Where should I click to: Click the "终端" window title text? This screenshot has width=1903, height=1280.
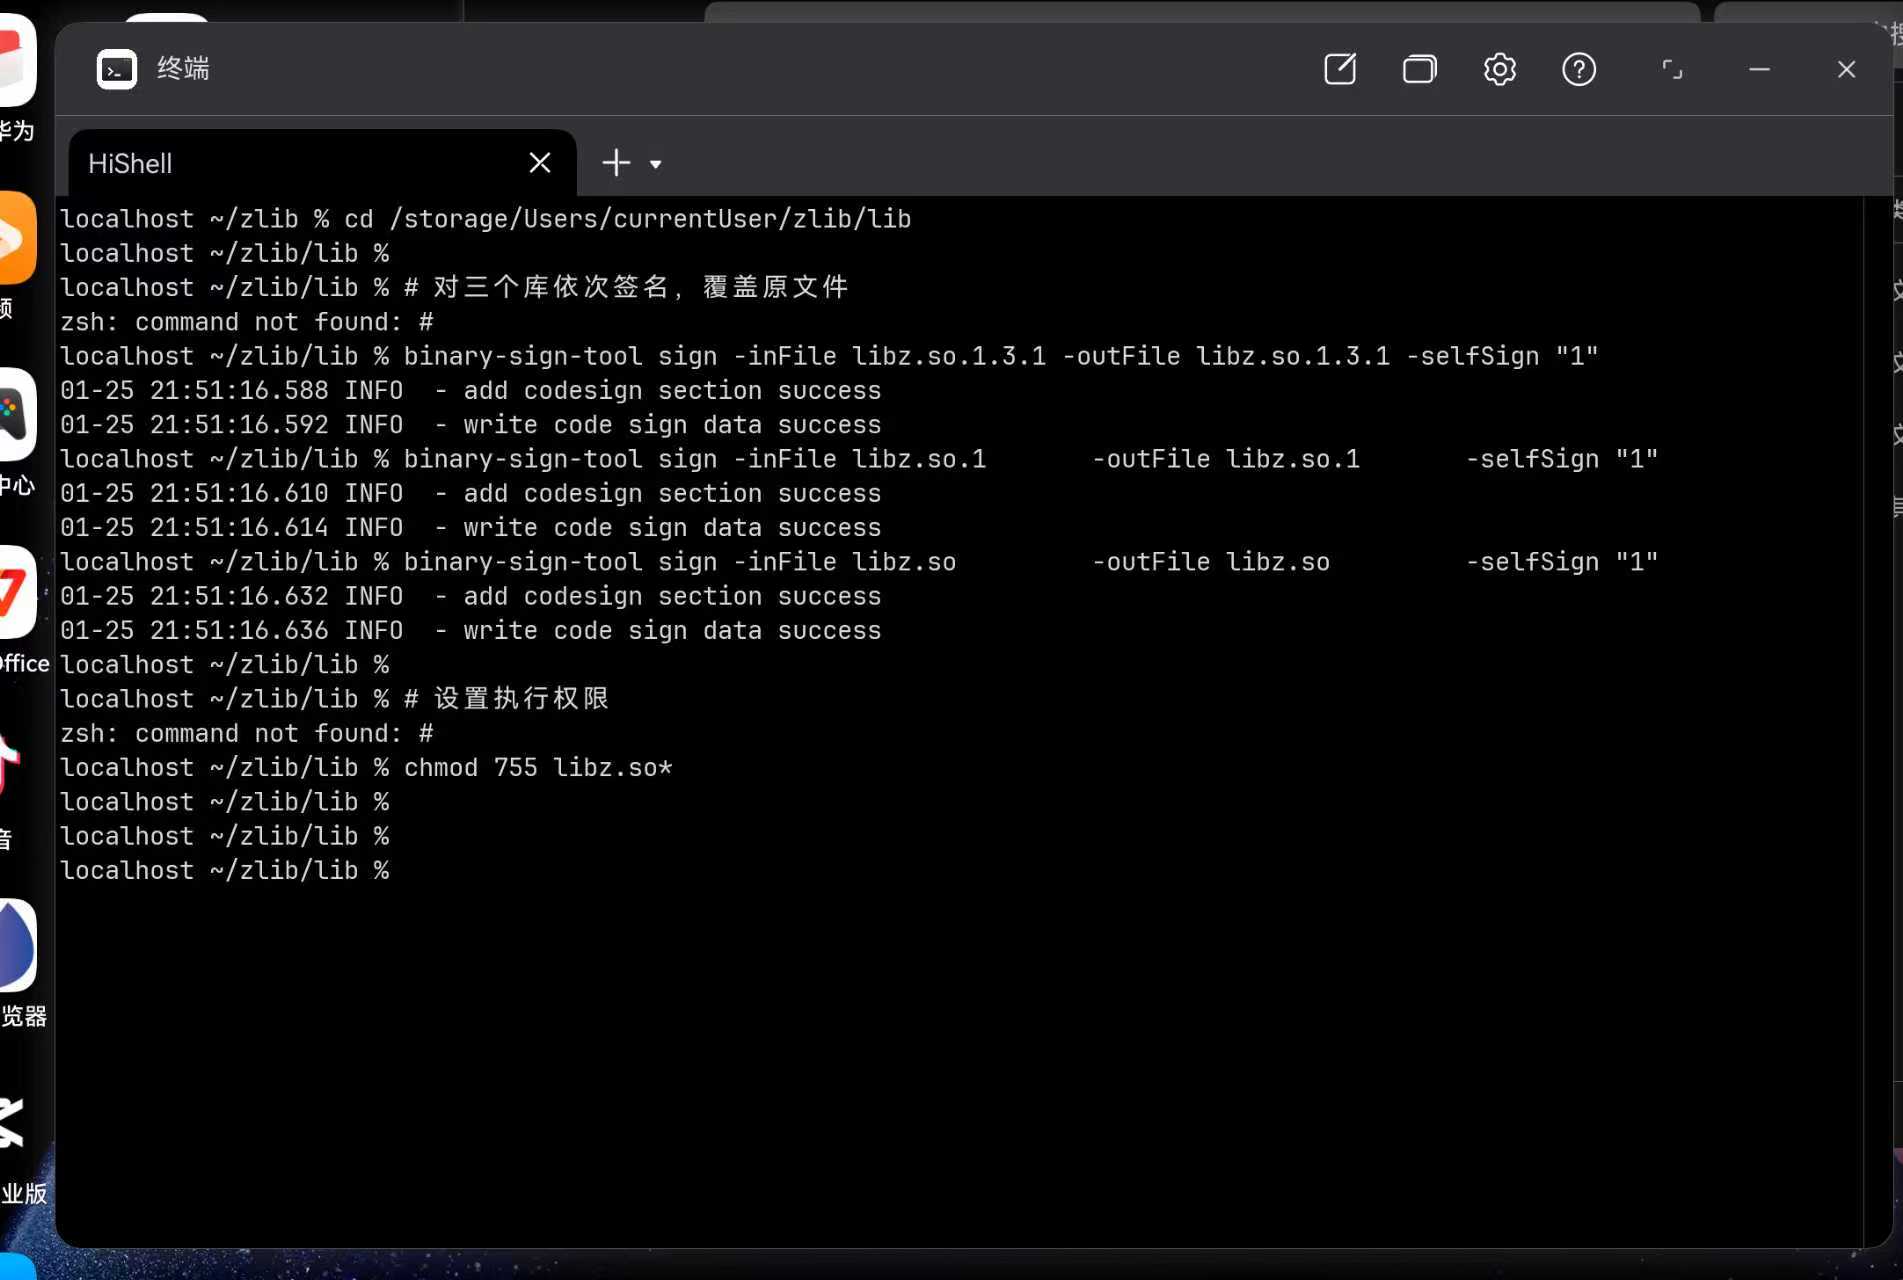pos(183,69)
